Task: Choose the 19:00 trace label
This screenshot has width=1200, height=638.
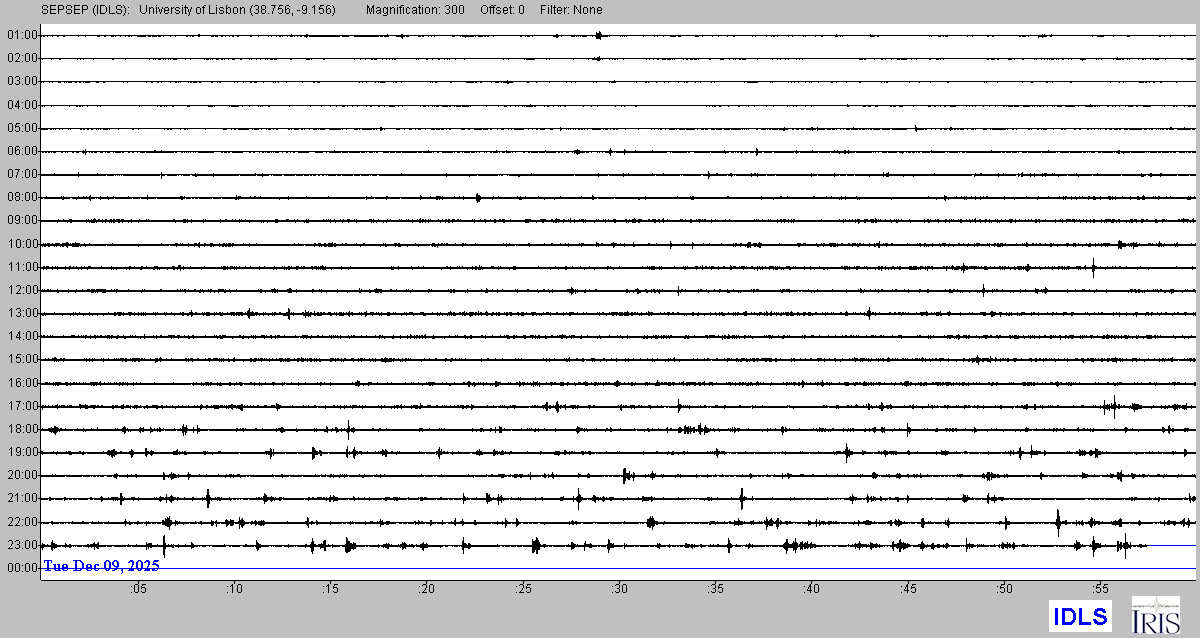Action: 22,452
